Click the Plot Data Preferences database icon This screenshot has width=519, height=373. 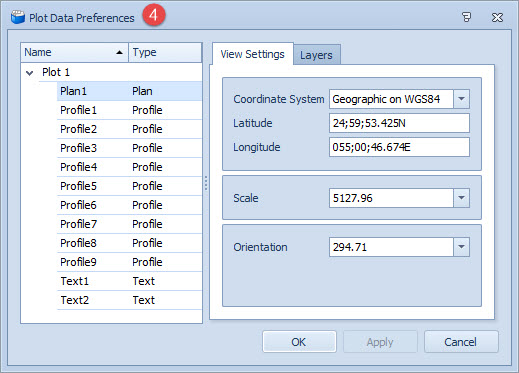tap(18, 17)
